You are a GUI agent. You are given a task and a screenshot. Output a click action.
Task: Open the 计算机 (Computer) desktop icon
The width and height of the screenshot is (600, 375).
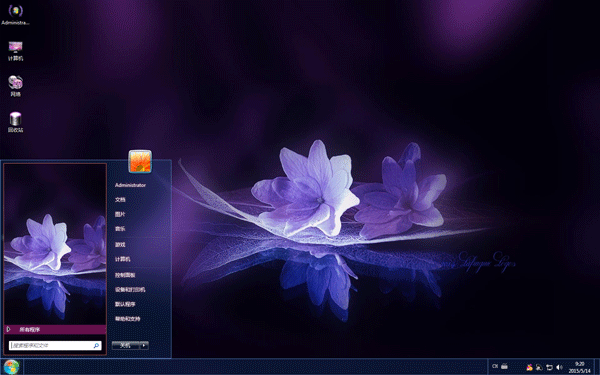15,51
